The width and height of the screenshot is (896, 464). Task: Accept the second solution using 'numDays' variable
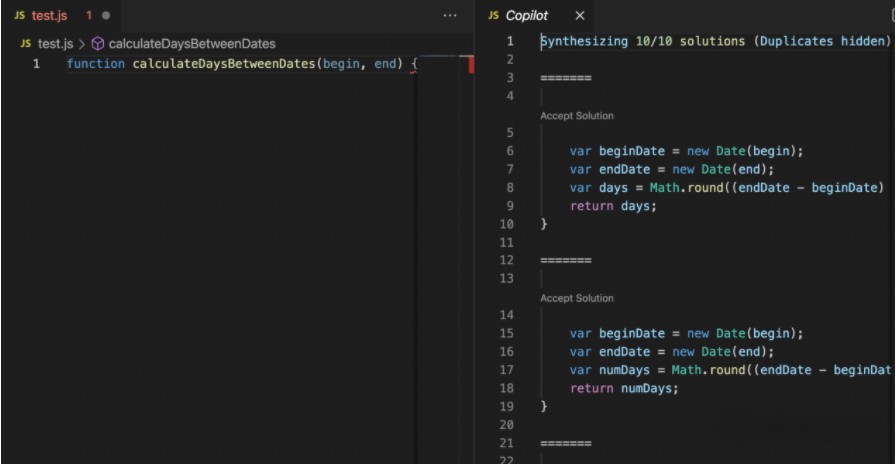(577, 298)
